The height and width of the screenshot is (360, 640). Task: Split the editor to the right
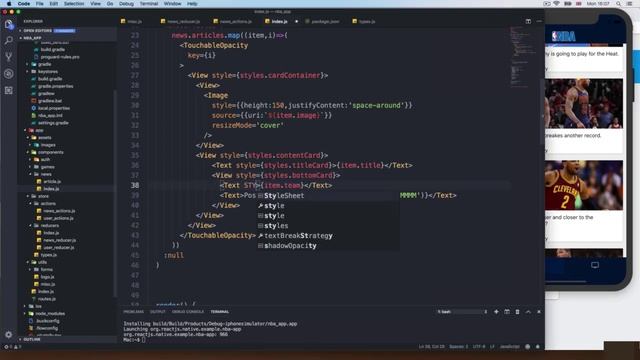tap(528, 21)
